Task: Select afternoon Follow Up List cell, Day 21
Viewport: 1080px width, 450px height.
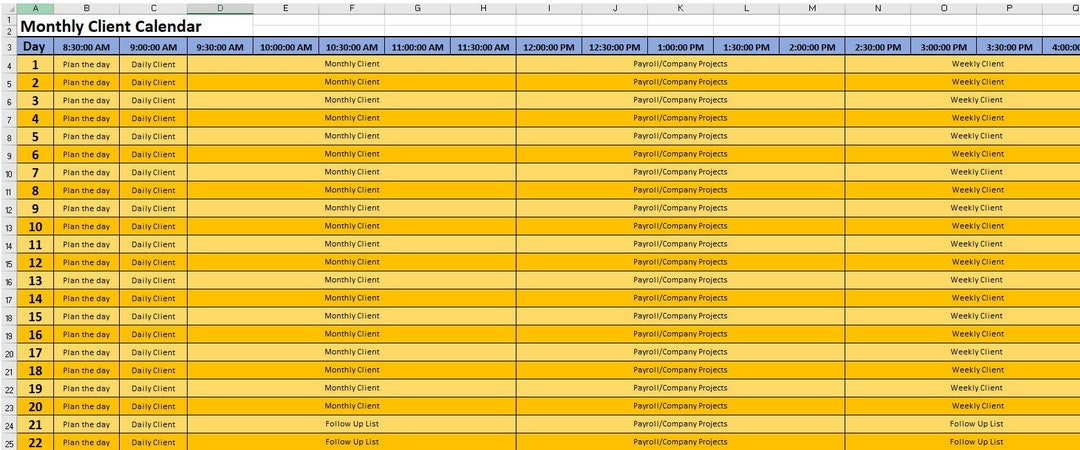Action: pyautogui.click(x=963, y=425)
